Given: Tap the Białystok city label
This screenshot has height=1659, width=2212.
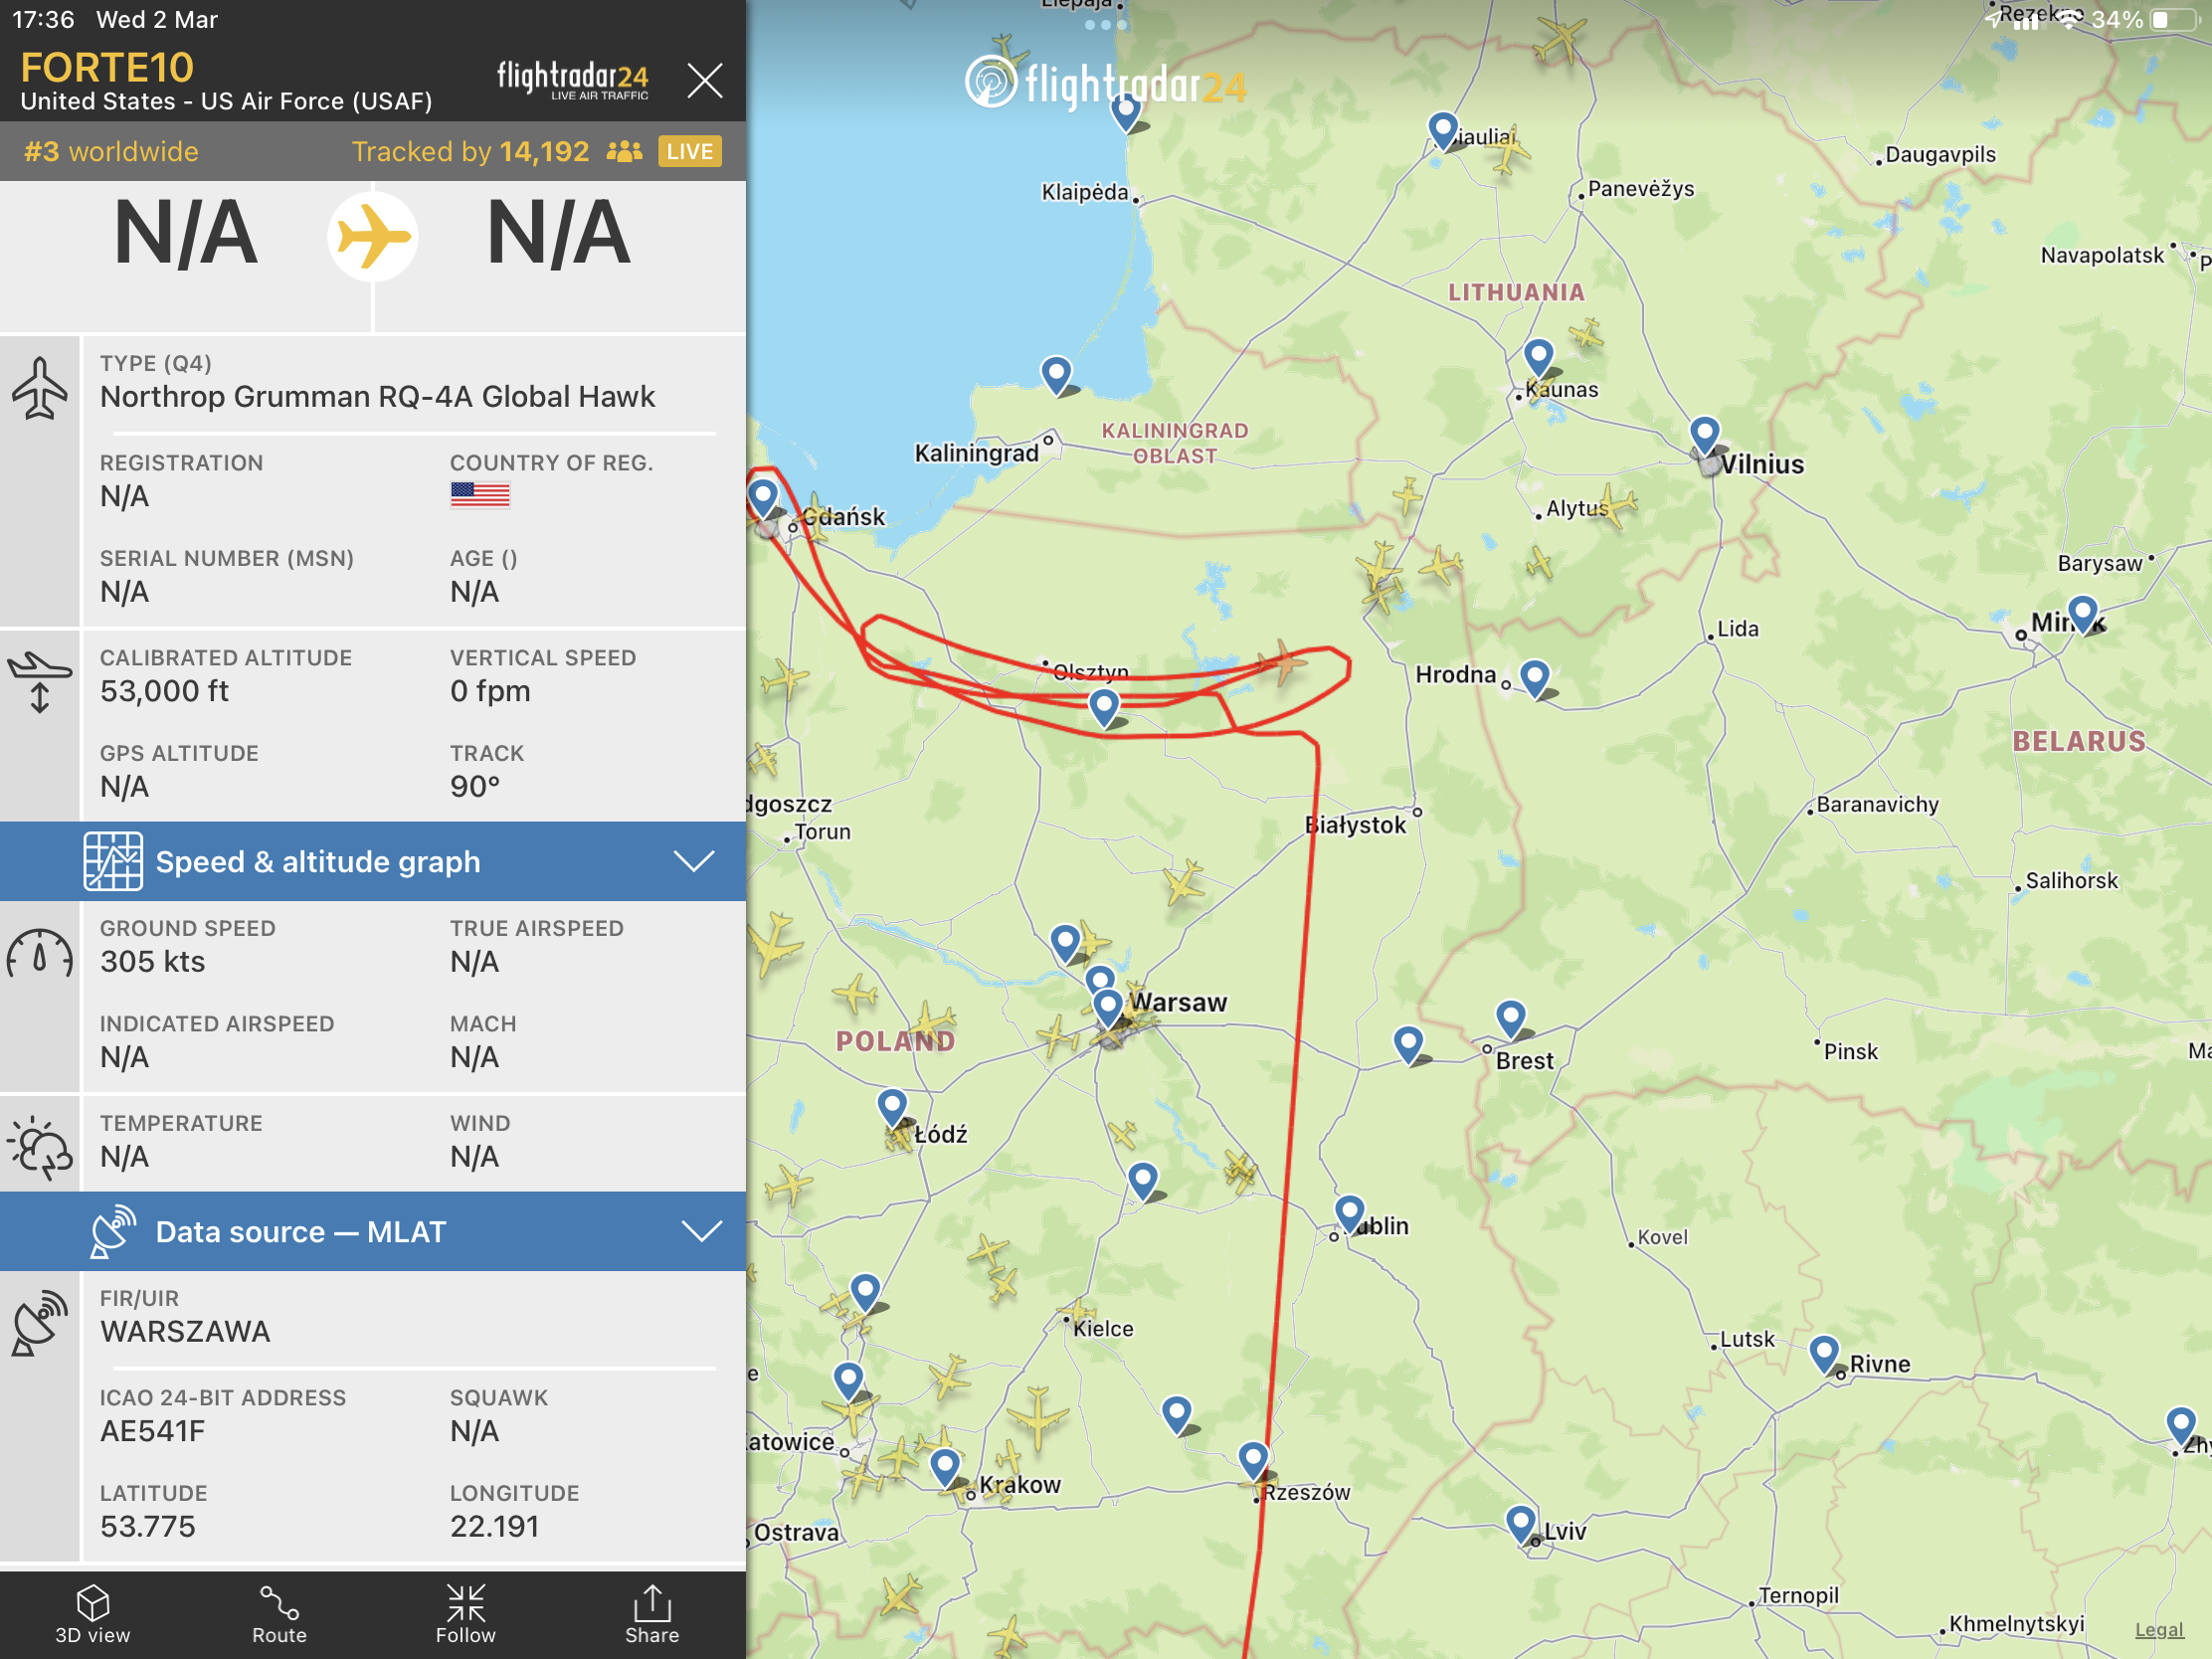Looking at the screenshot, I should tap(1356, 825).
